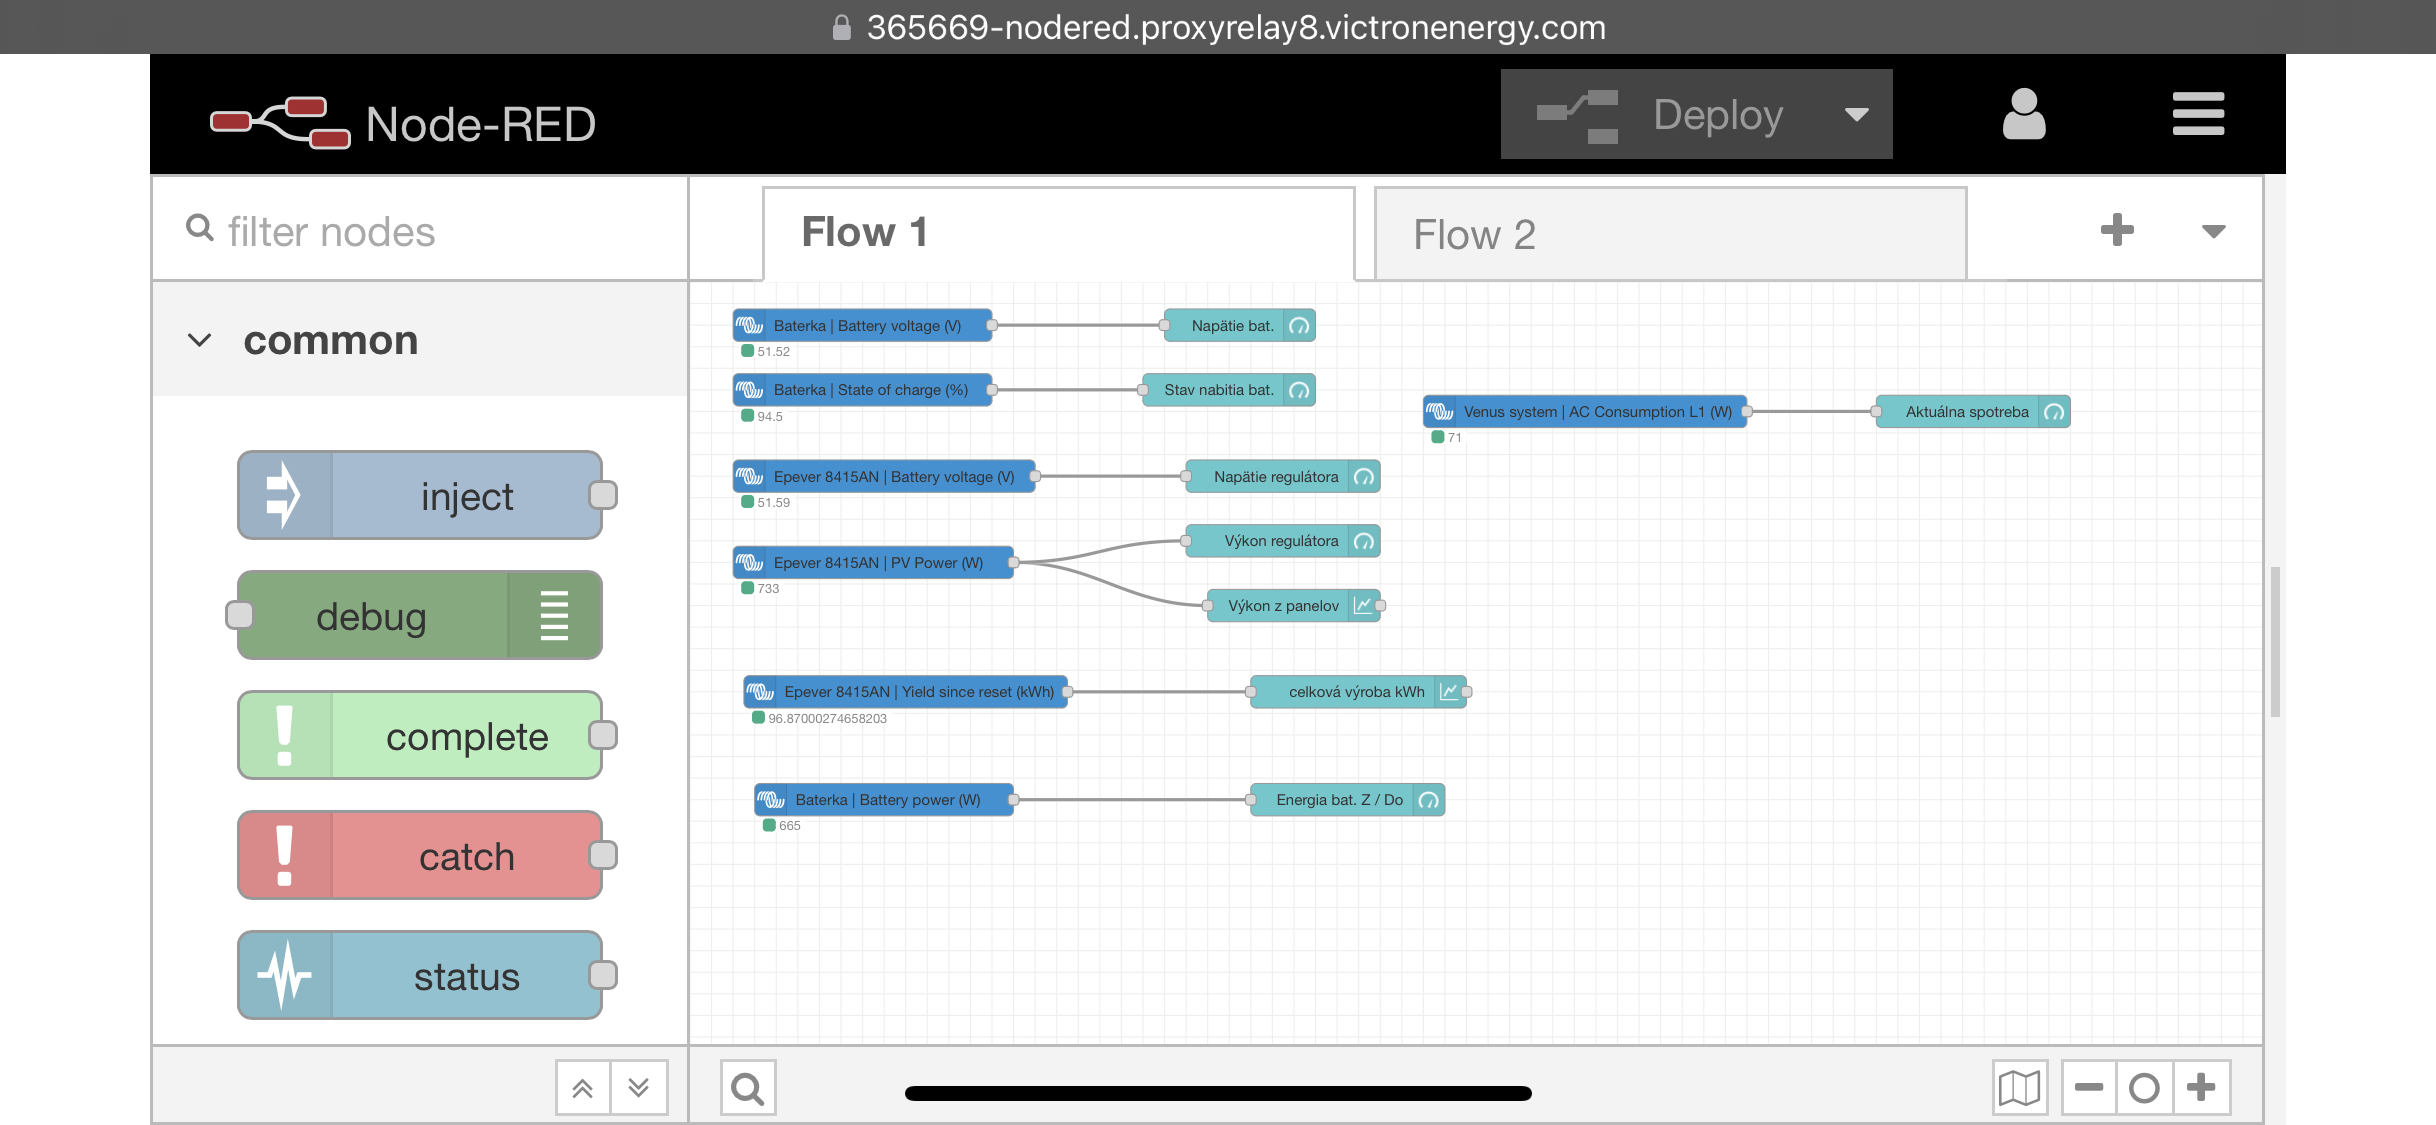This screenshot has width=2436, height=1125.
Task: Zoom out using the minus button
Action: coord(2089,1088)
